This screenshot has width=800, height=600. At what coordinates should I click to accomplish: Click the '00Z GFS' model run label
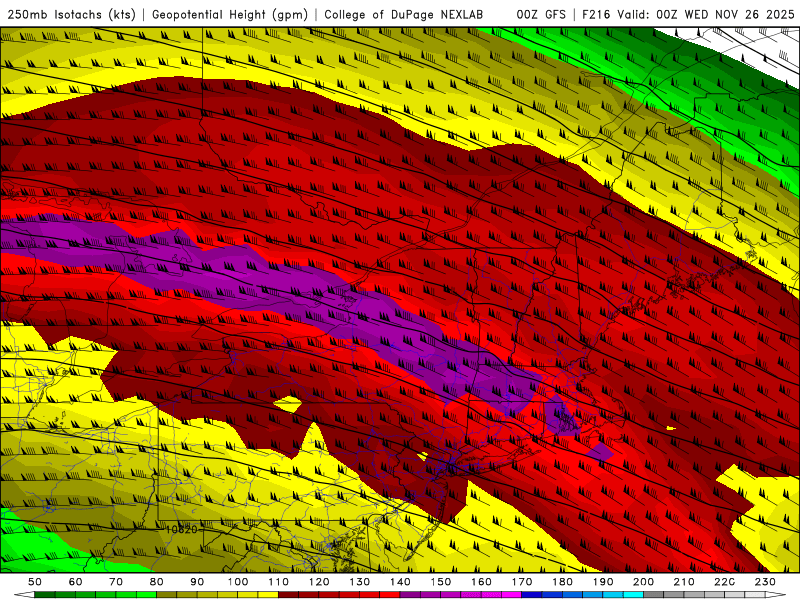click(x=541, y=15)
